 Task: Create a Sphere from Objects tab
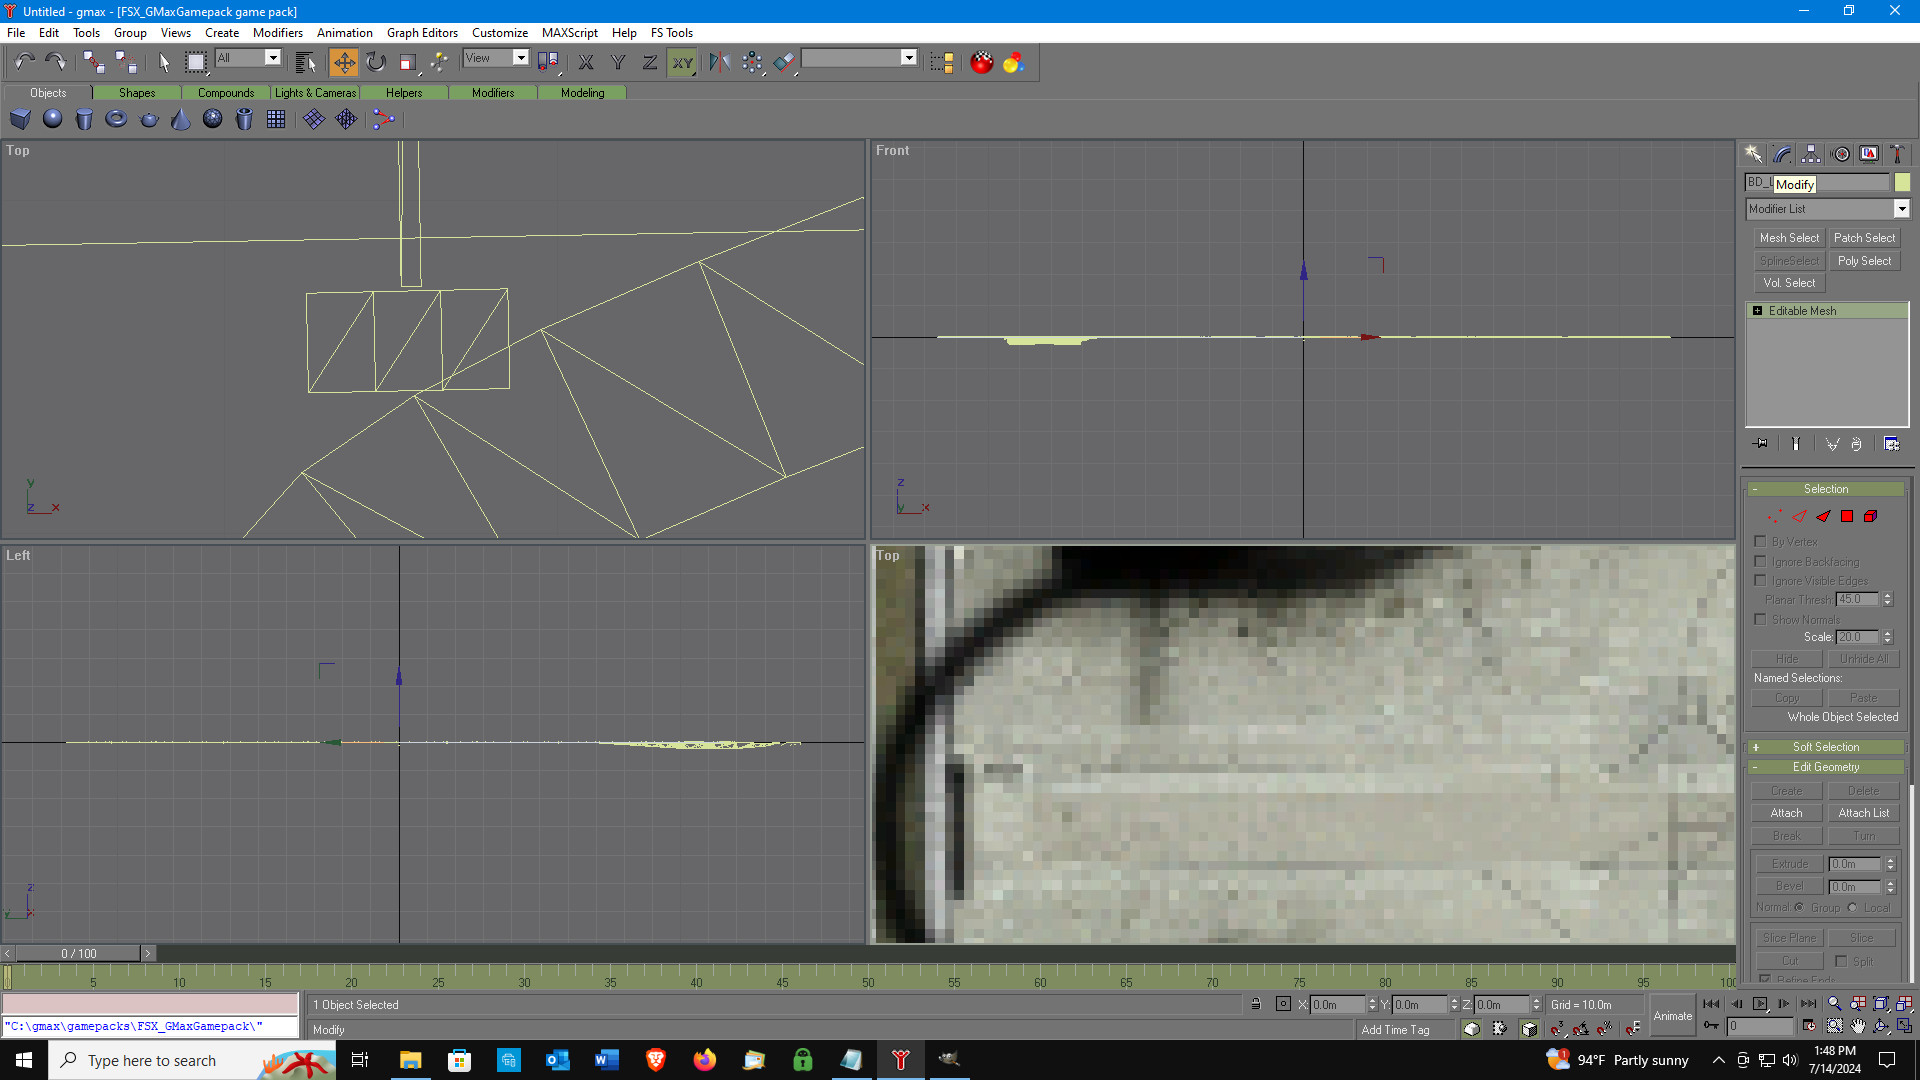point(53,119)
